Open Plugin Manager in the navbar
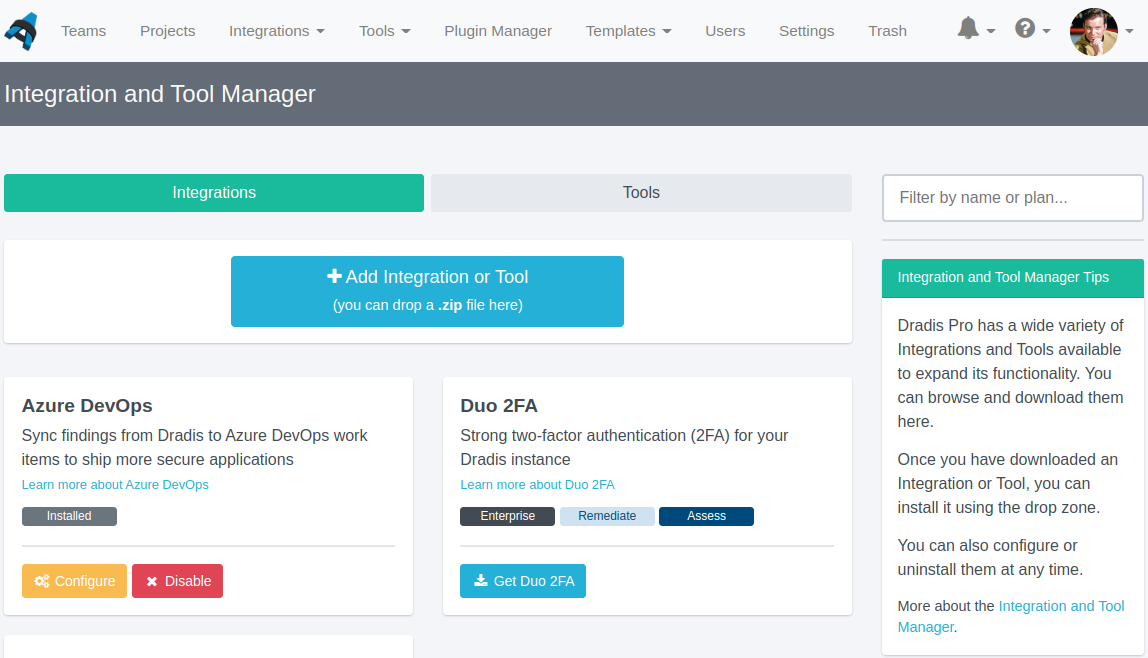The height and width of the screenshot is (658, 1148). [498, 31]
